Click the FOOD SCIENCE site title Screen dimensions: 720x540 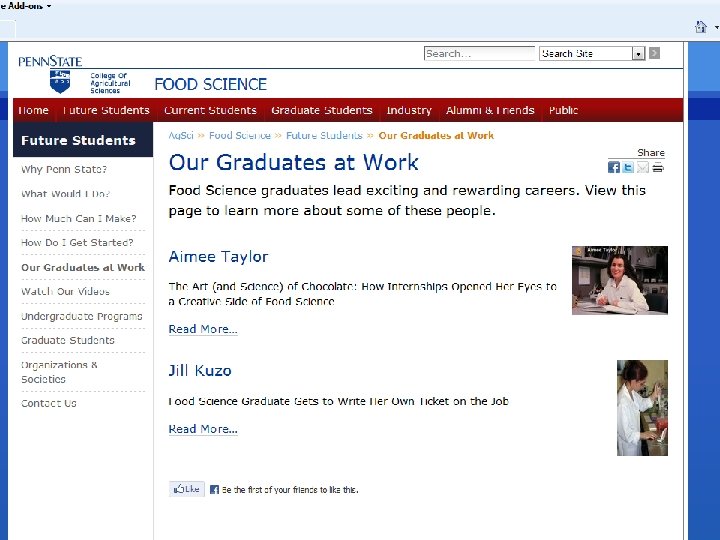[210, 84]
